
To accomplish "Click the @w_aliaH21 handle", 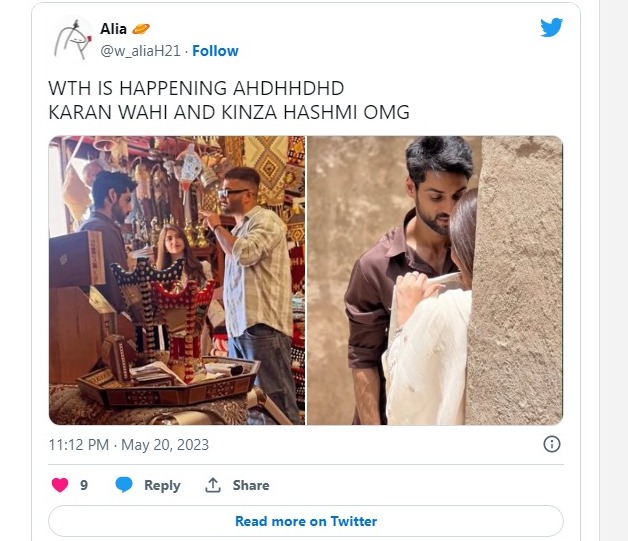I will tap(140, 51).
